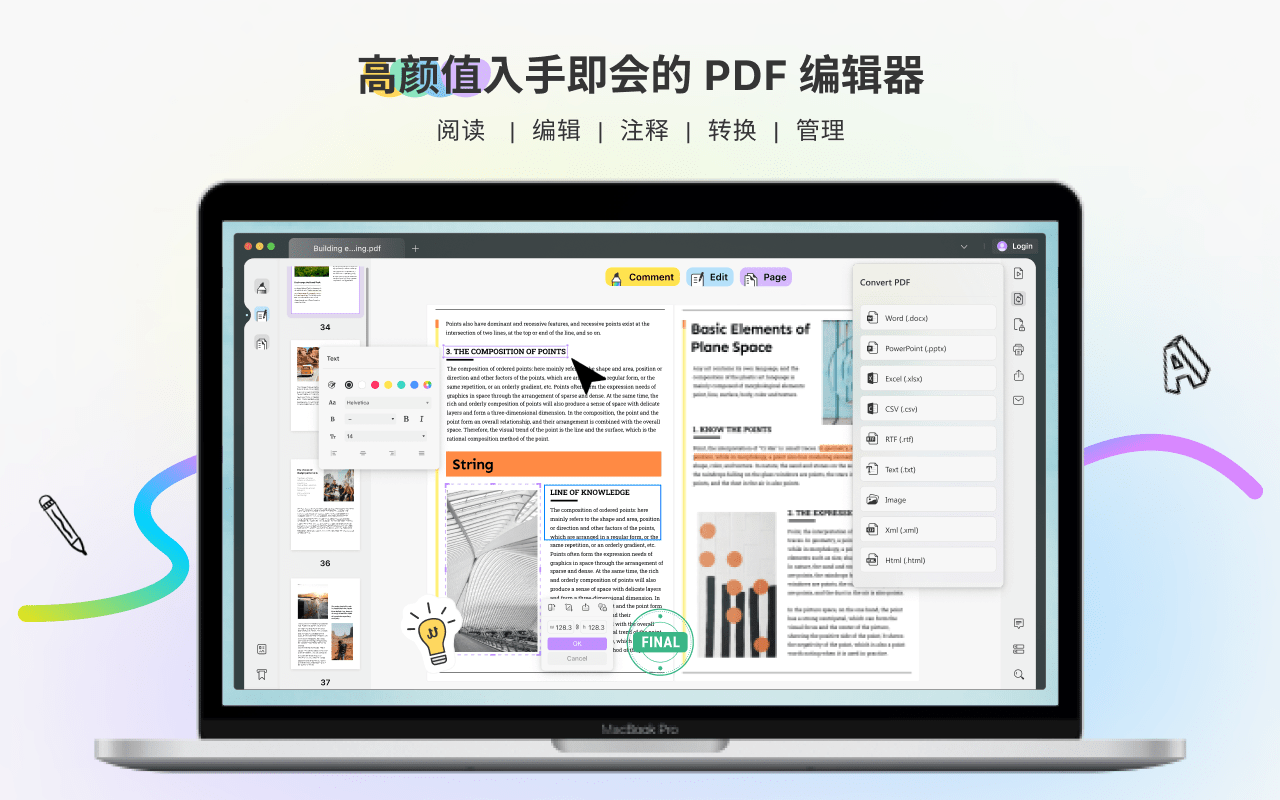Screen dimensions: 1280x800
Task: Click the image height field 128.3
Action: tap(593, 627)
